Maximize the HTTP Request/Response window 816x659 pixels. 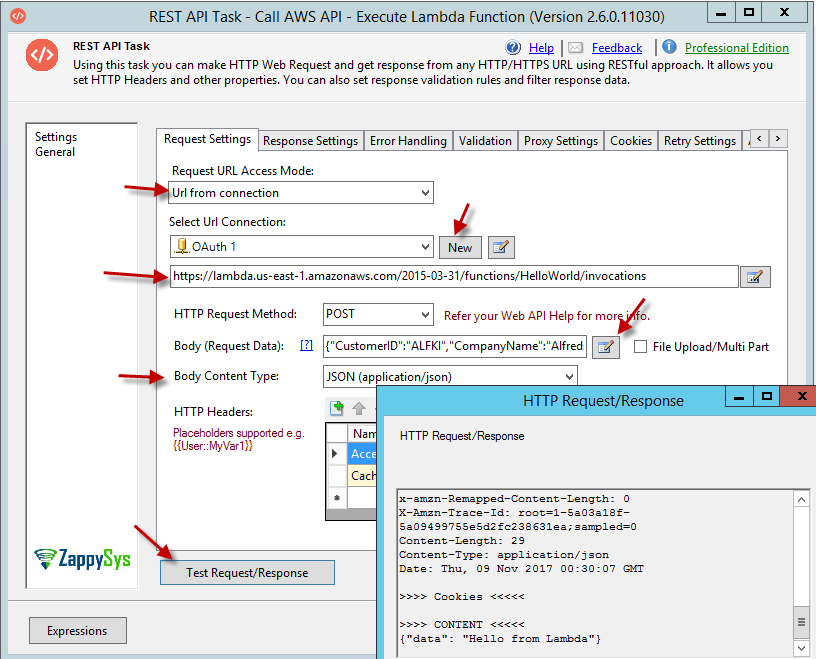pyautogui.click(x=767, y=397)
